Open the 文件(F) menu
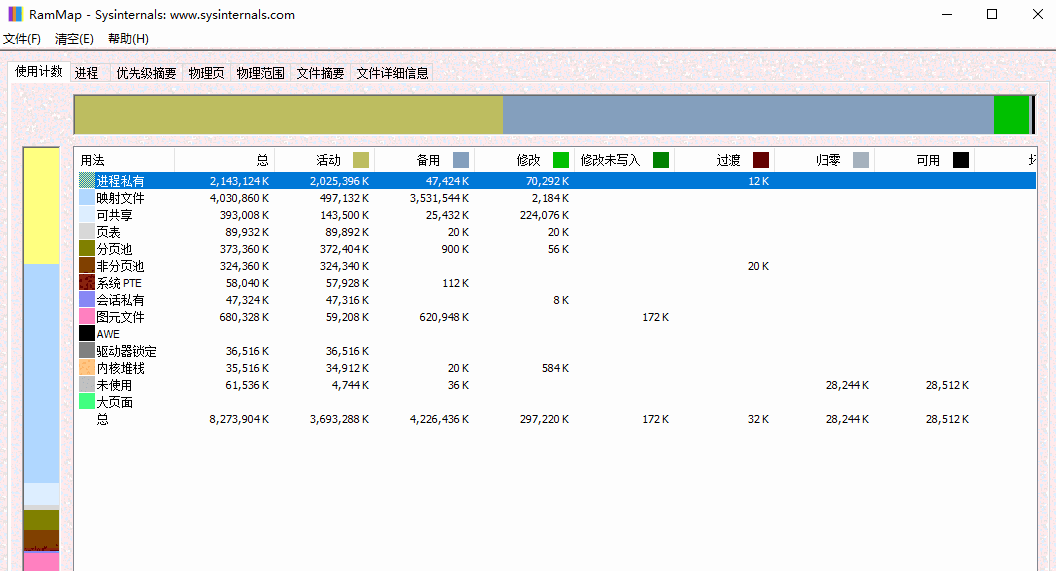Screen dimensions: 1056x571 tap(22, 39)
